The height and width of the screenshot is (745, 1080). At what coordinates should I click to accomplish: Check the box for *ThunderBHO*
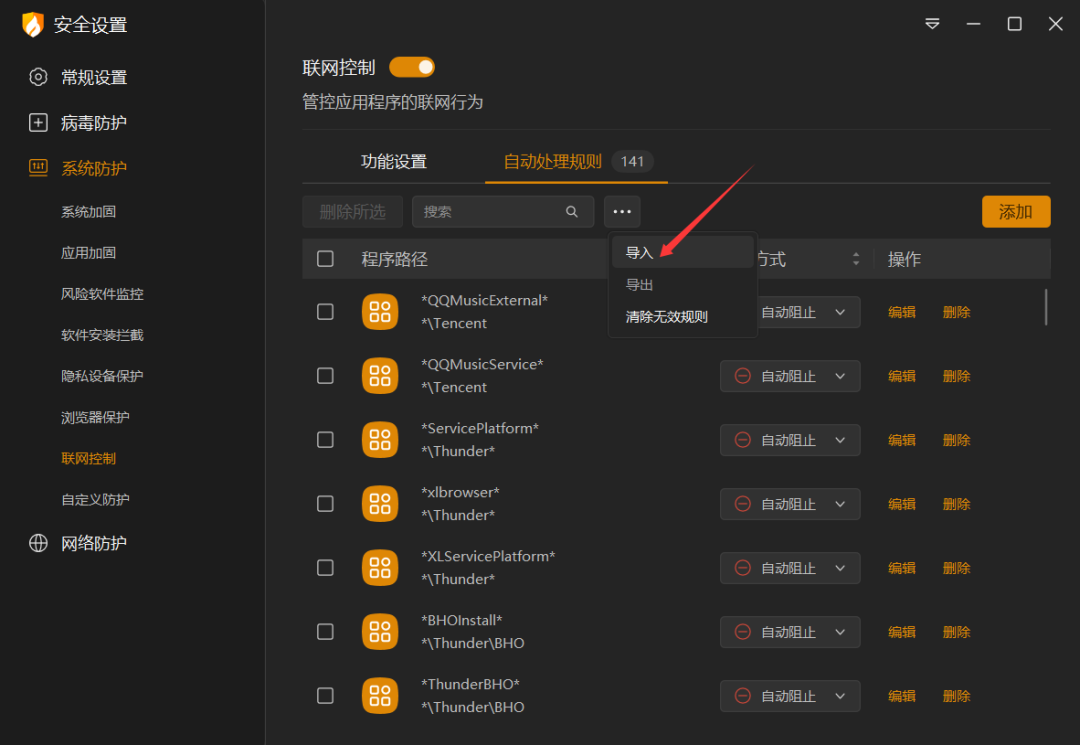click(325, 696)
